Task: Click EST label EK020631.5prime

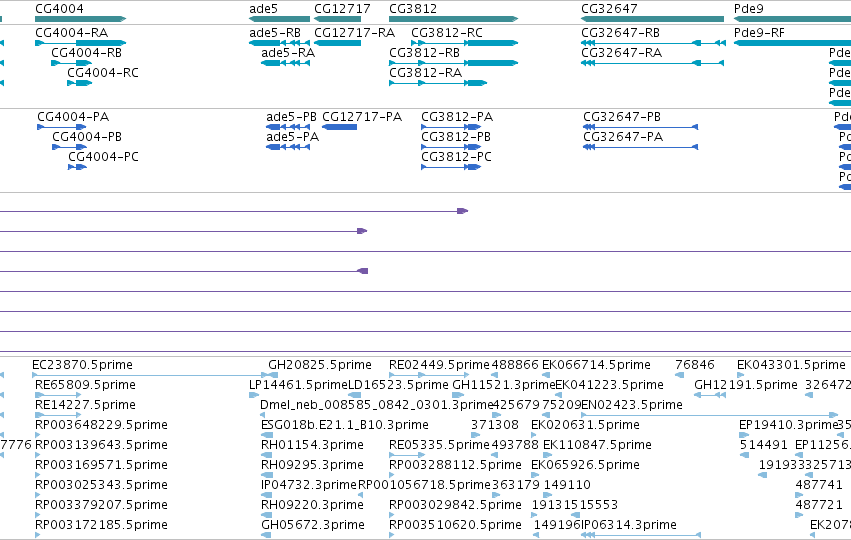Action: pos(585,425)
